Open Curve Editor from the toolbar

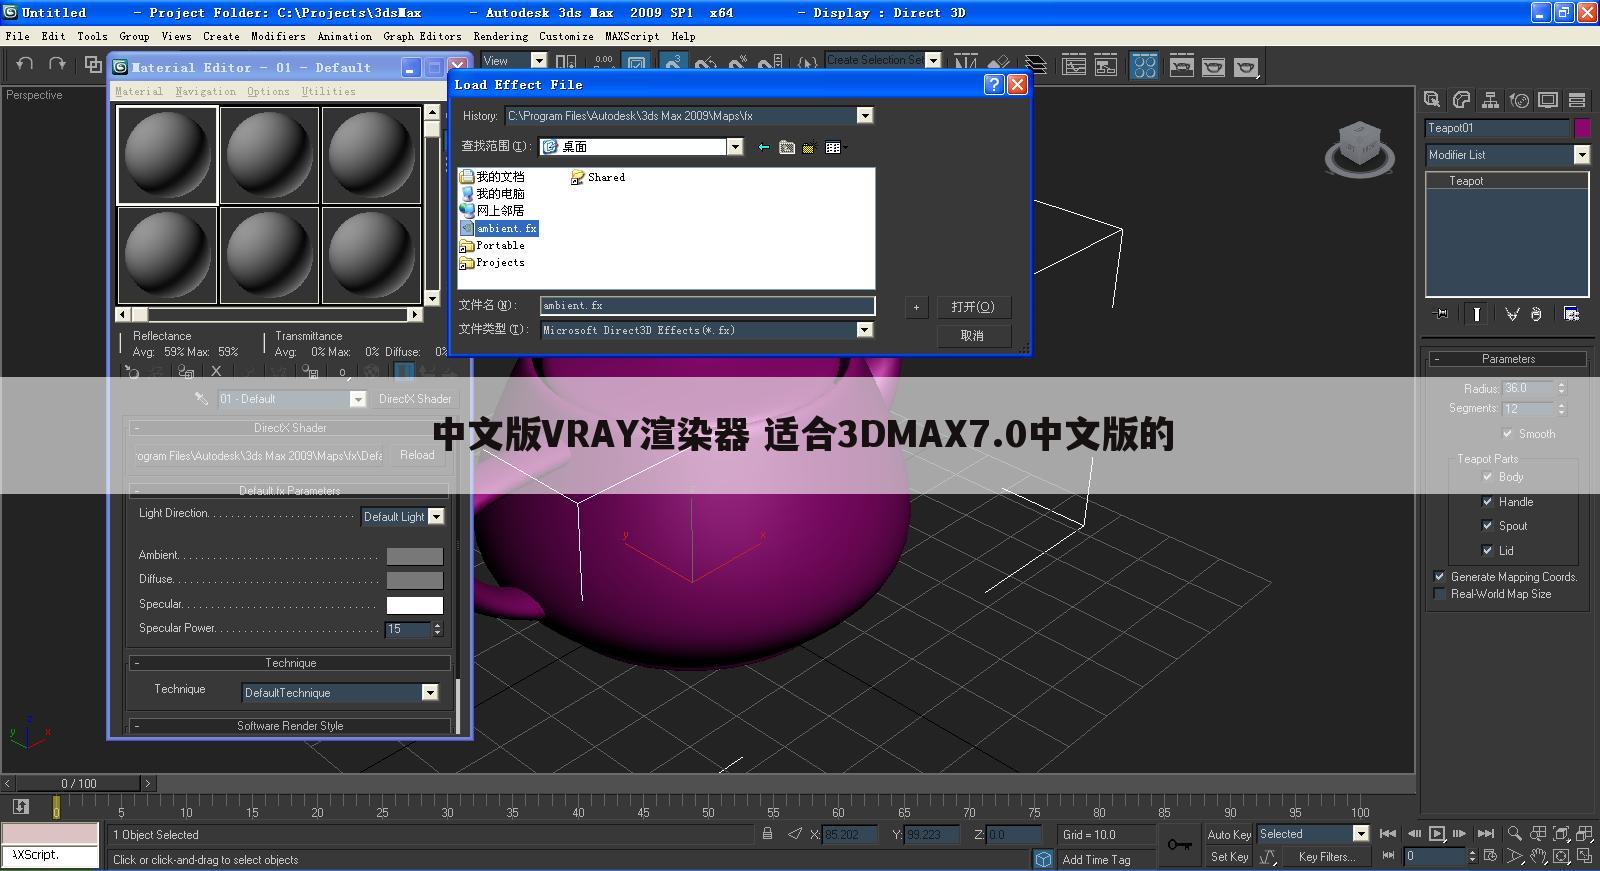(x=1074, y=66)
